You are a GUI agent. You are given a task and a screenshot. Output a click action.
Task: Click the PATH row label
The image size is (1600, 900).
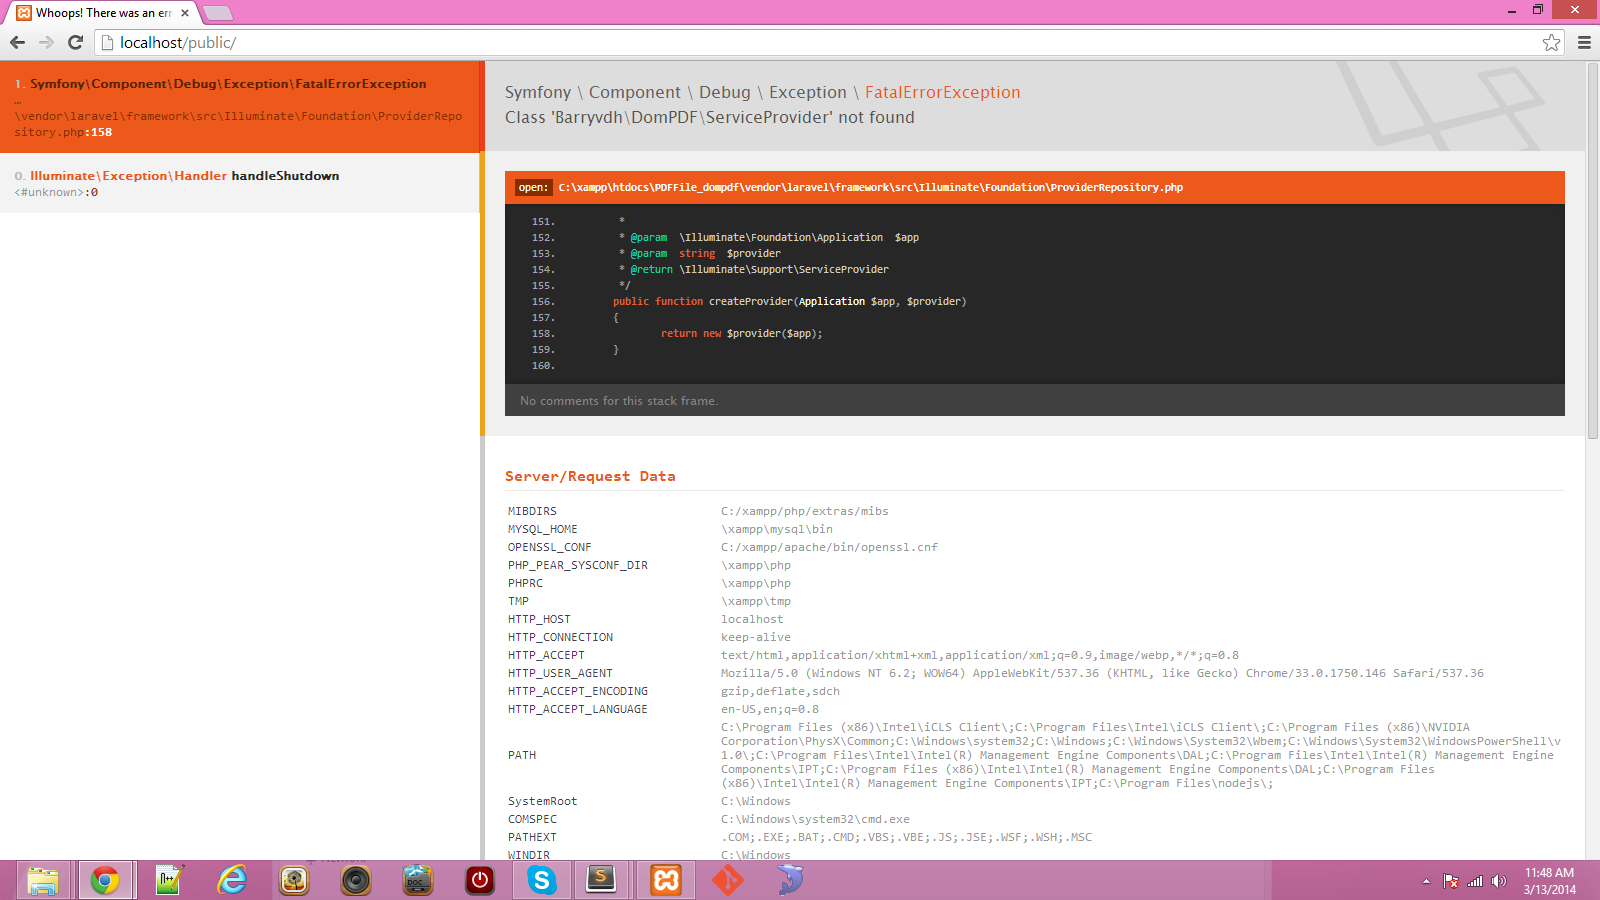click(x=522, y=755)
